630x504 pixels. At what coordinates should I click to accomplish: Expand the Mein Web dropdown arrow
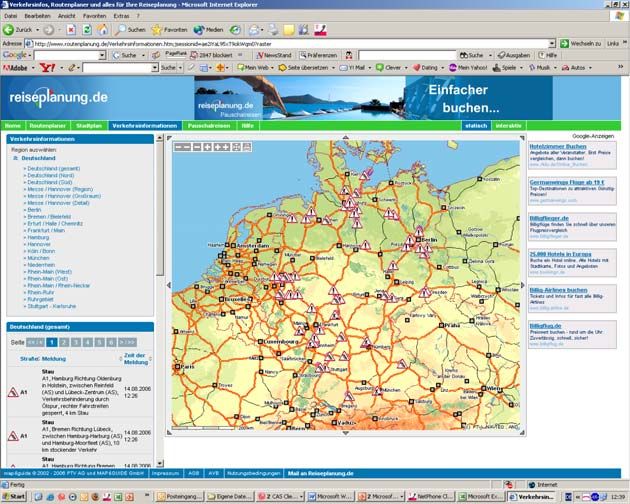(x=272, y=68)
